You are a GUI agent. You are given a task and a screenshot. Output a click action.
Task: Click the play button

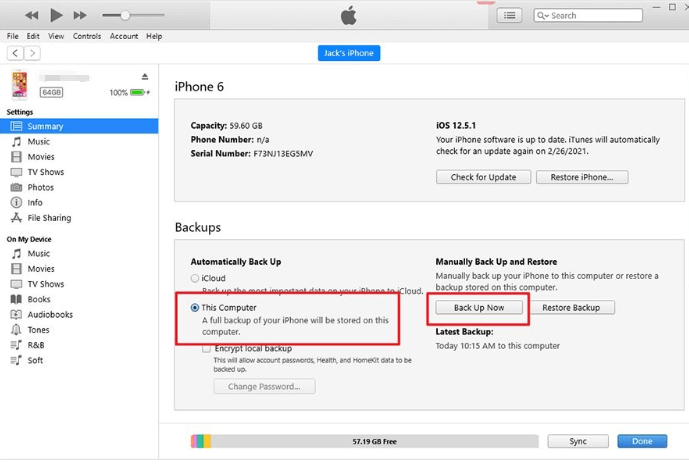56,15
